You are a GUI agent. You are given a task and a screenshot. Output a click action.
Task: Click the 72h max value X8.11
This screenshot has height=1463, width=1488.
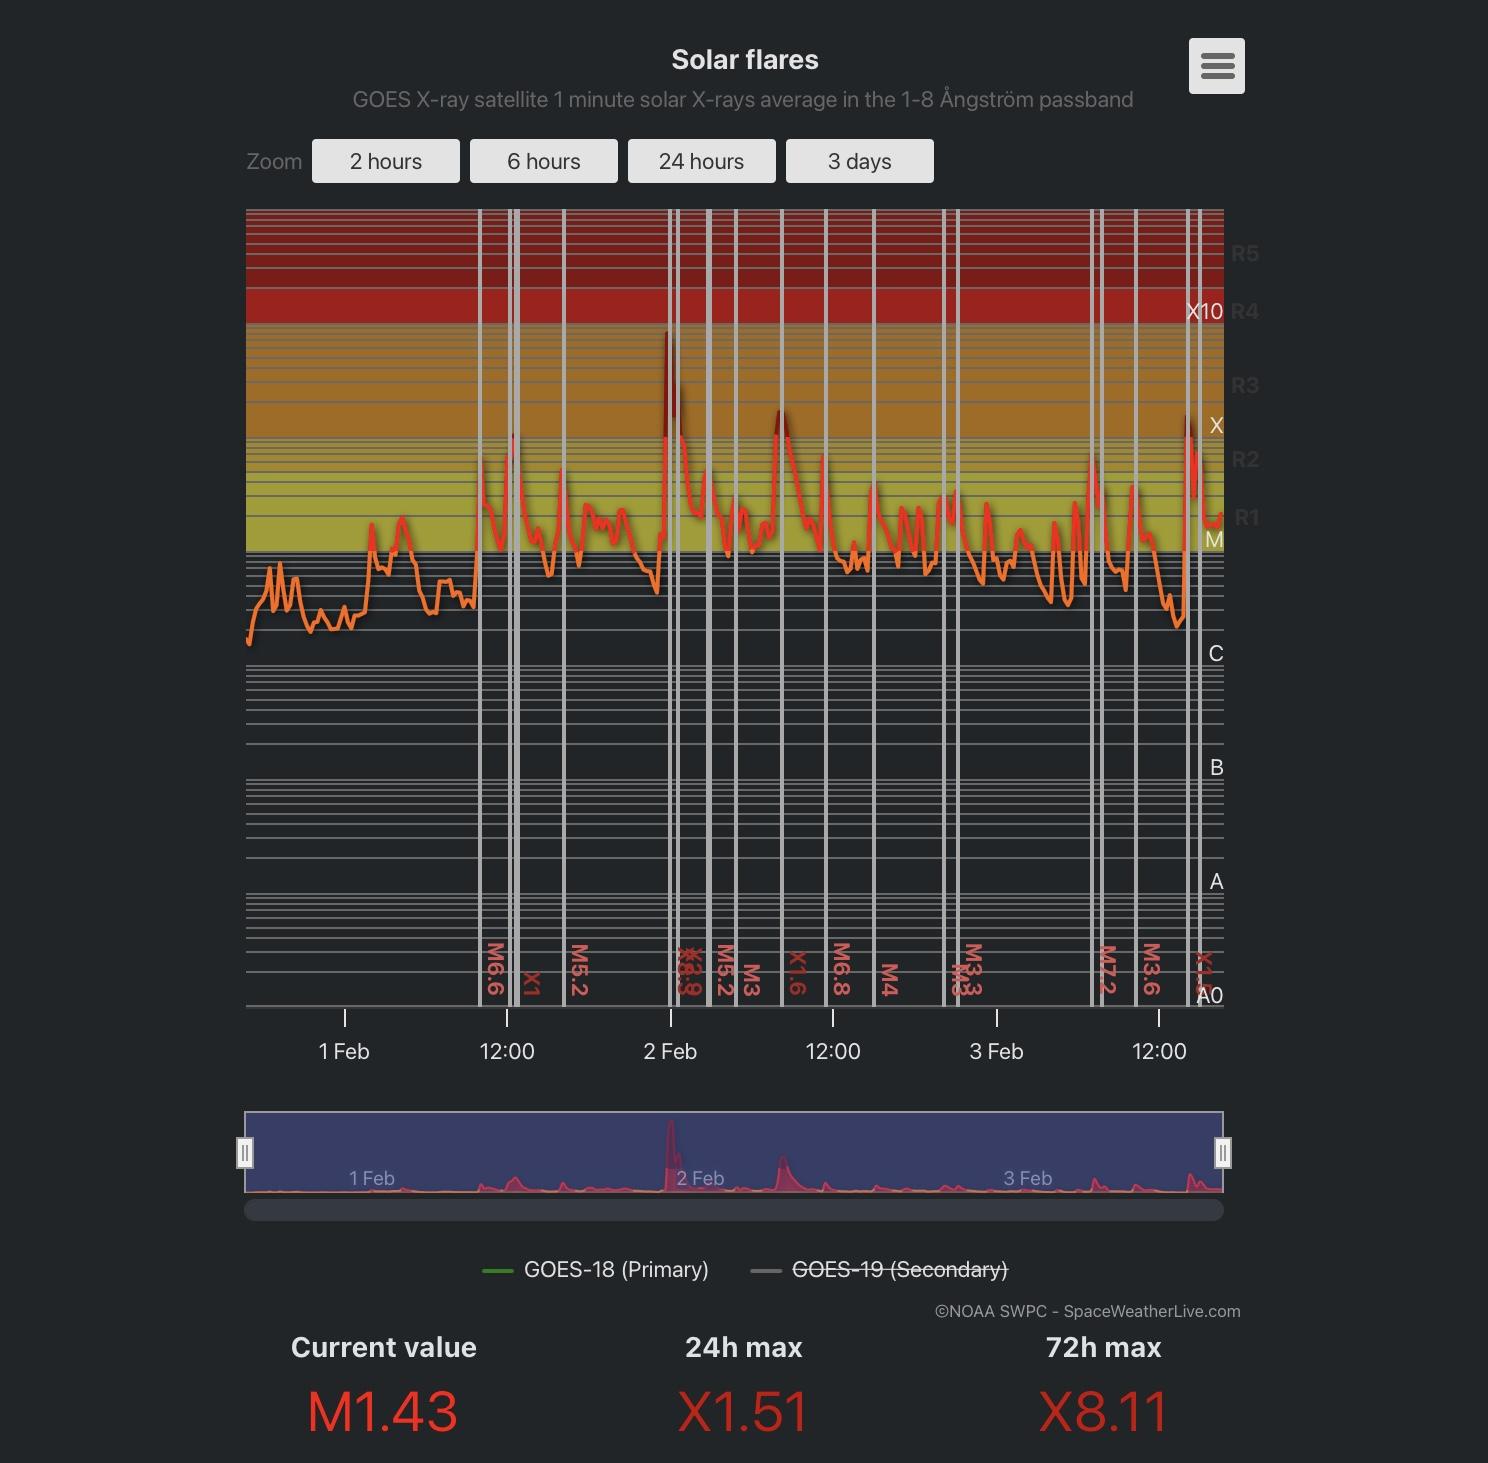pos(1103,1411)
